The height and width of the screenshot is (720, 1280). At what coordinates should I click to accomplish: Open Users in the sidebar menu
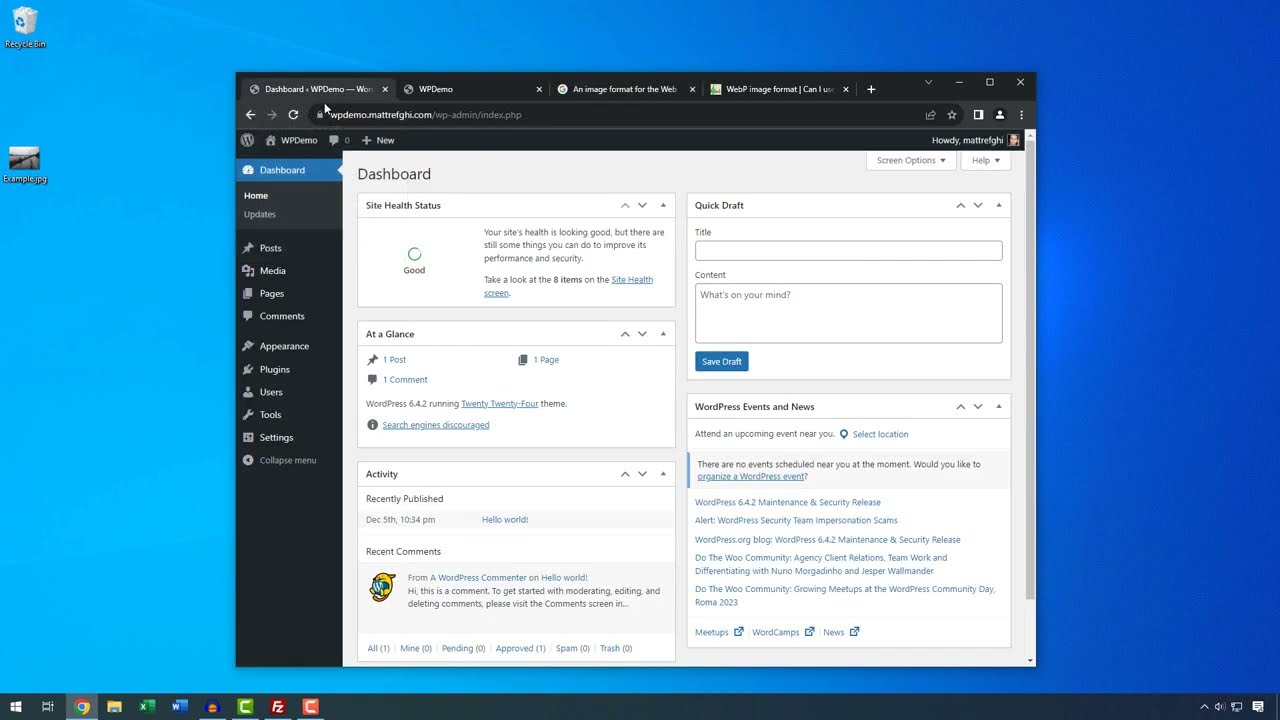[271, 392]
